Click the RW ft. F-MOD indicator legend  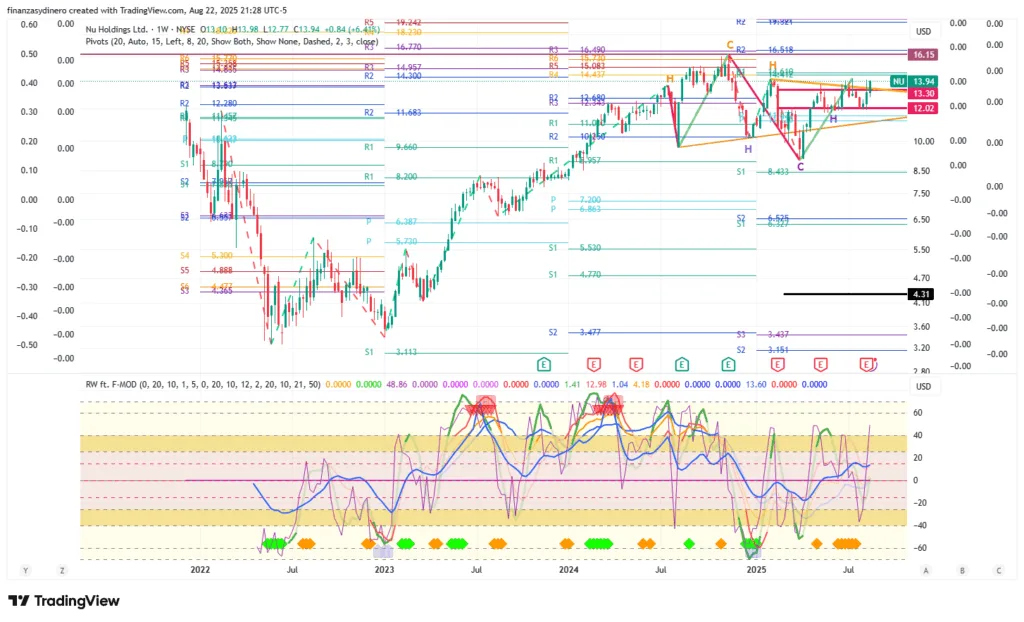(203, 384)
